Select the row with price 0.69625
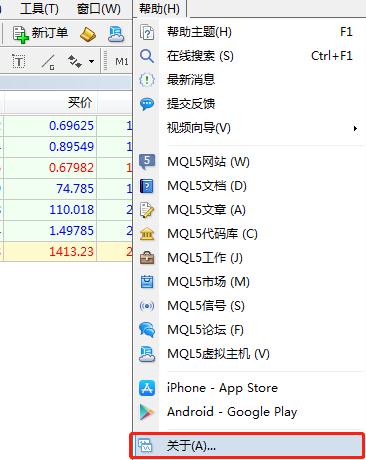This screenshot has width=366, height=460. tap(66, 126)
